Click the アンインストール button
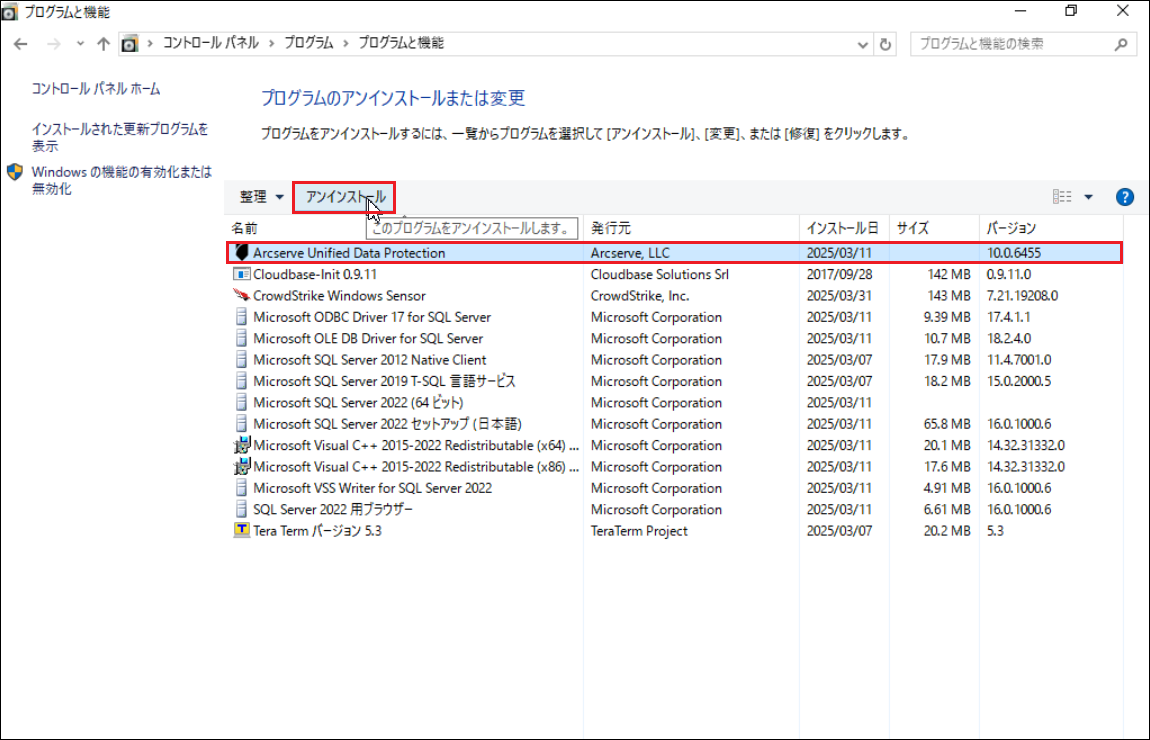 tap(344, 197)
